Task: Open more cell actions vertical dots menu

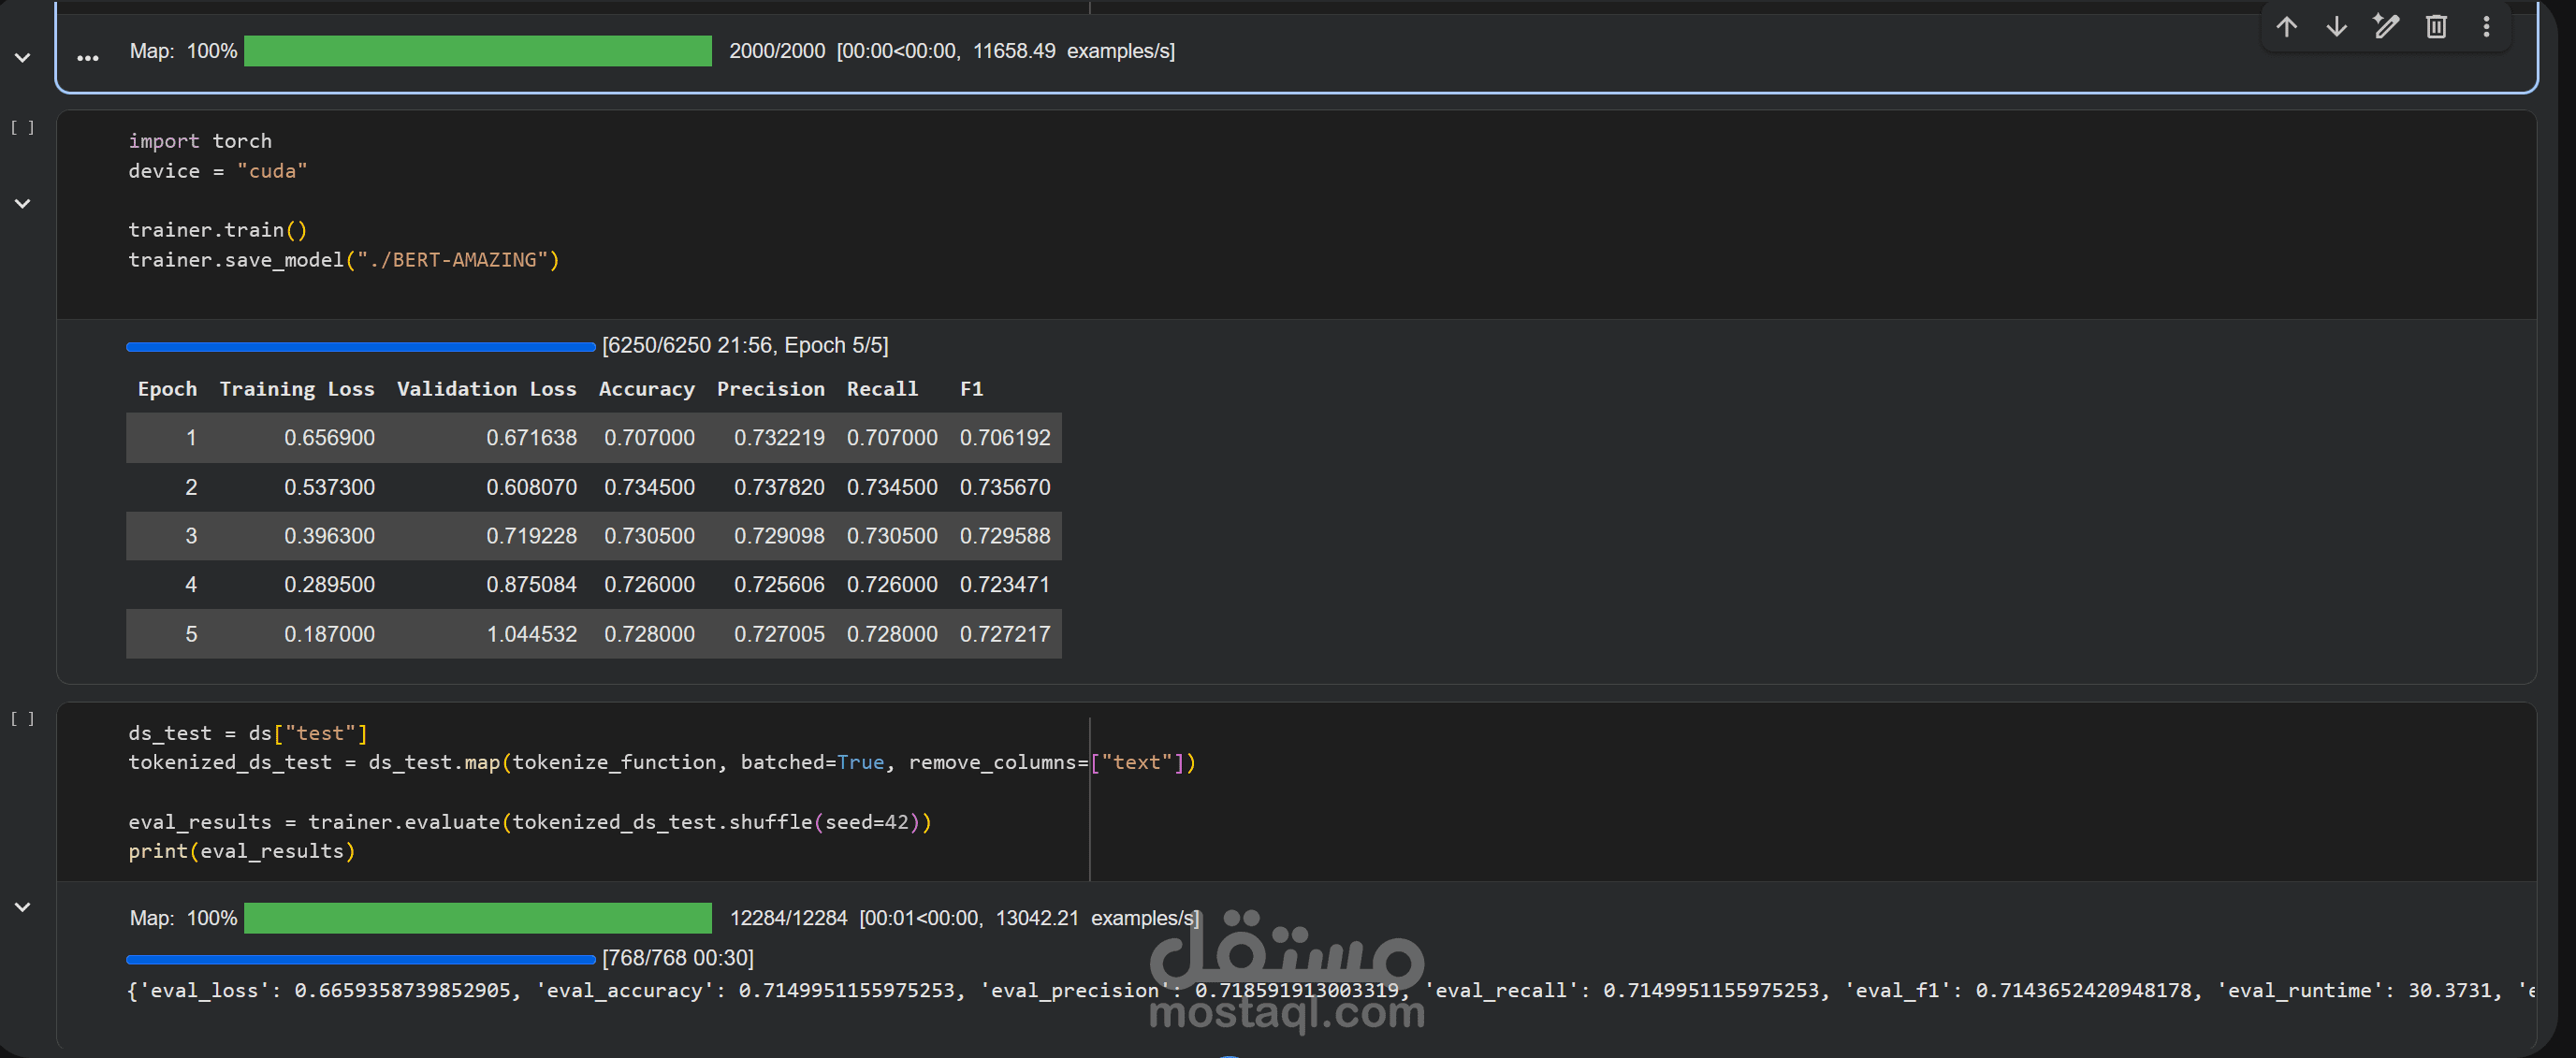Action: pos(2486,27)
